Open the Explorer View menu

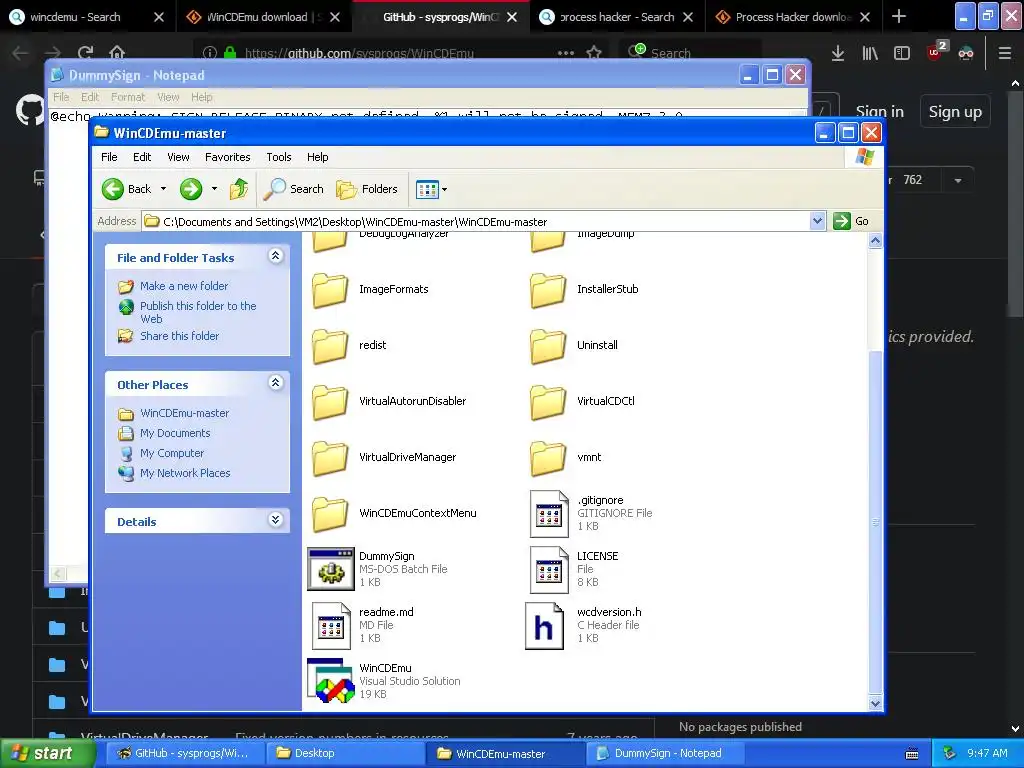(178, 157)
